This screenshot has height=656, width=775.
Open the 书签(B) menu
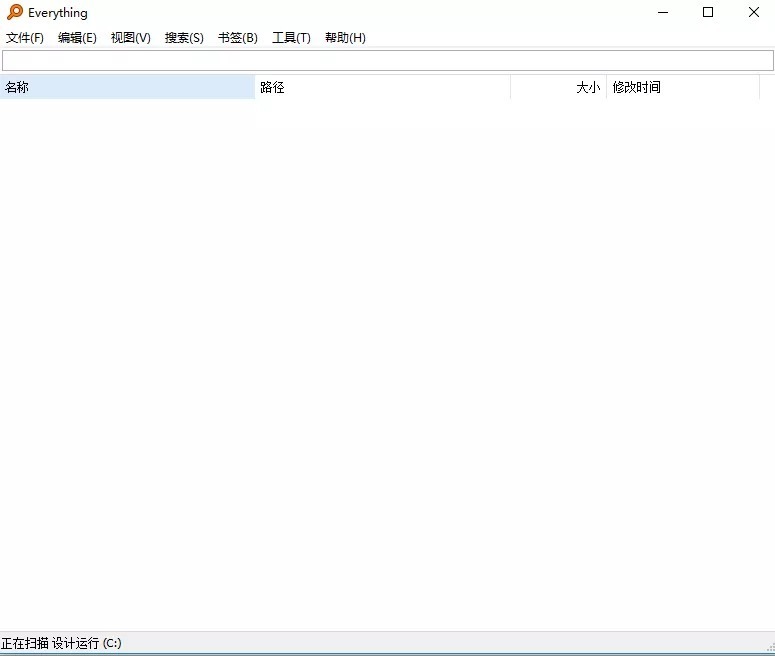(x=238, y=38)
